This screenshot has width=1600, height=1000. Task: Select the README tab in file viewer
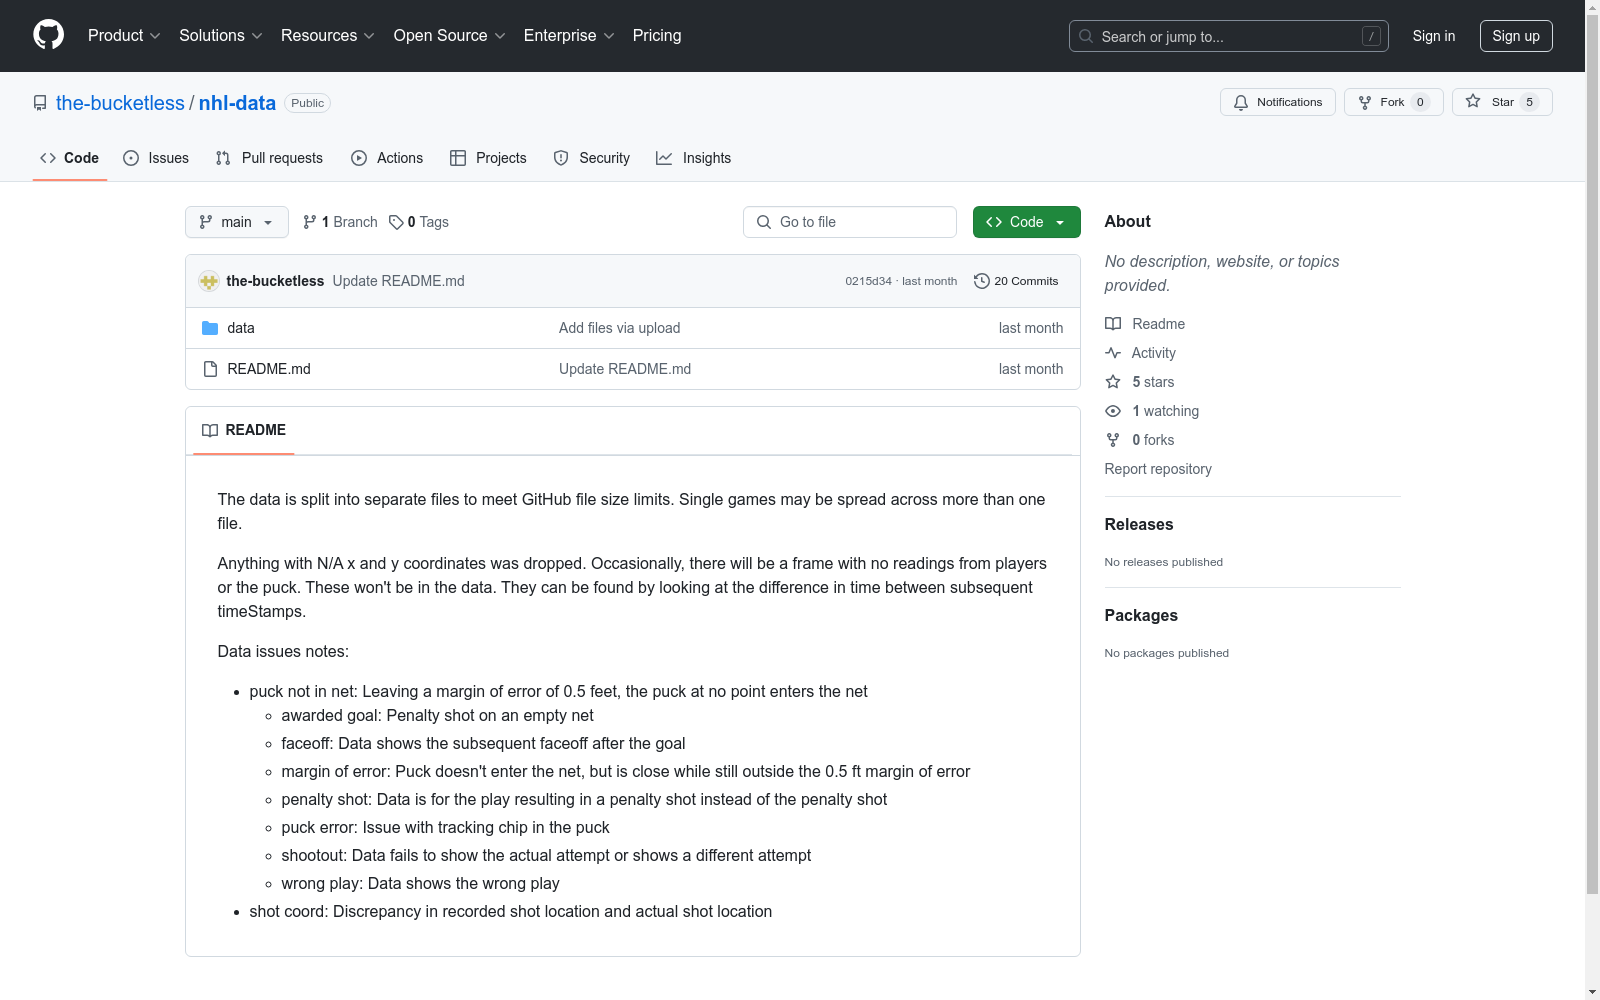pyautogui.click(x=244, y=430)
